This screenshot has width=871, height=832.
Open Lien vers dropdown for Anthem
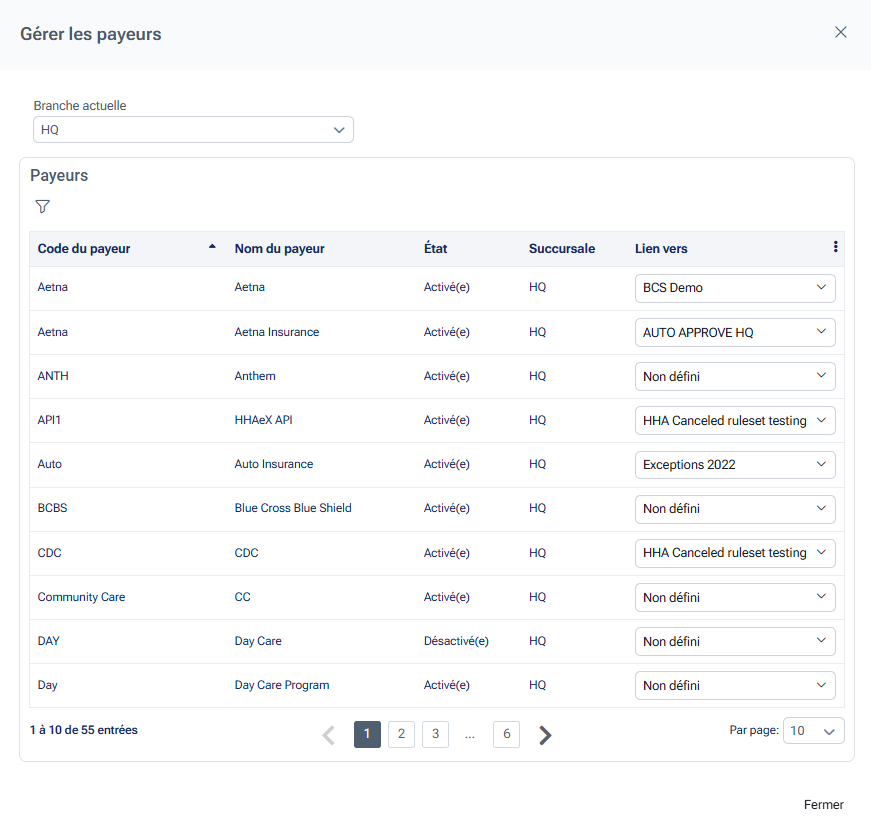[x=734, y=376]
